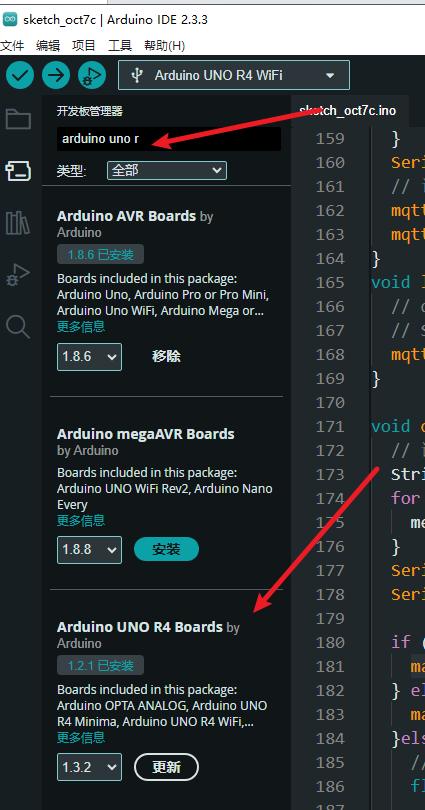The image size is (425, 810).
Task: Click 安装 to install megaAVR Boards
Action: tap(166, 549)
